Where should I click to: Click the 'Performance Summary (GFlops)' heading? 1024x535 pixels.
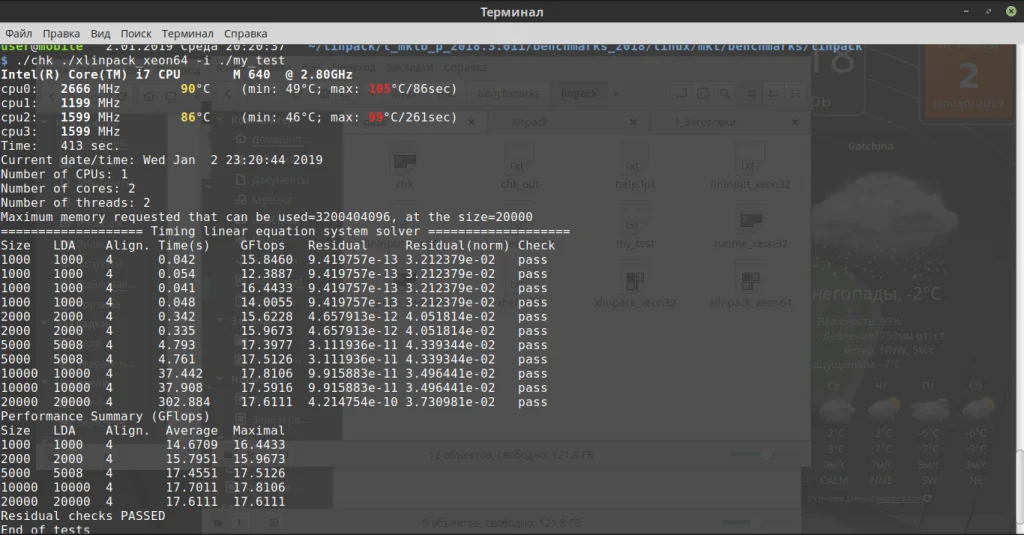click(x=105, y=416)
